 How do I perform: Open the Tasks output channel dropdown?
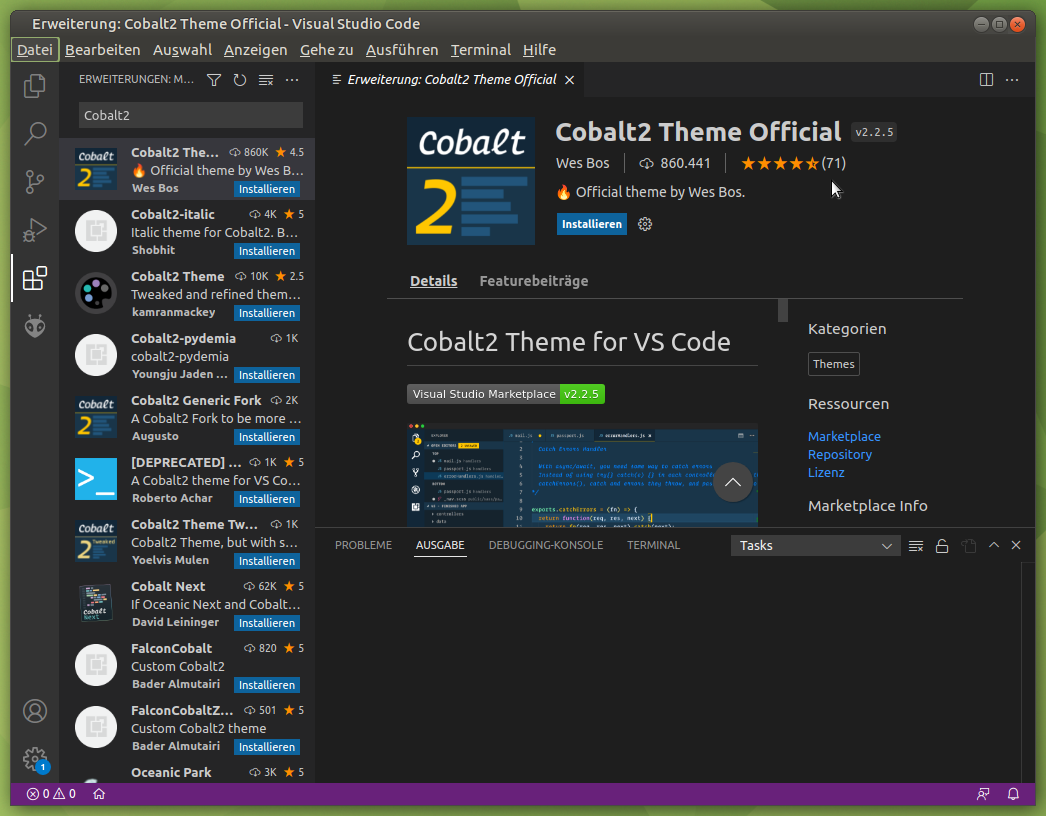click(815, 546)
